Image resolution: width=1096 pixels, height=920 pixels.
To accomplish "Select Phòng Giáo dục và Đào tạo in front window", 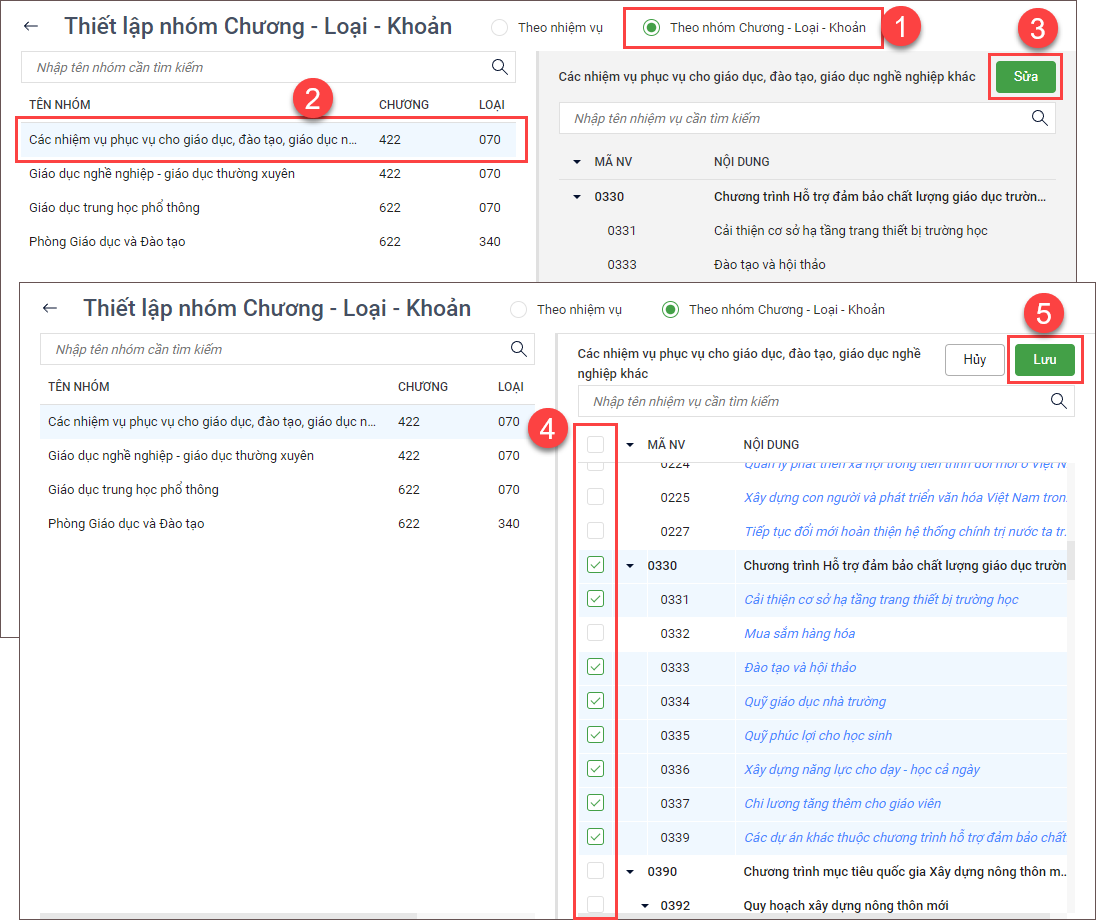I will pyautogui.click(x=126, y=523).
